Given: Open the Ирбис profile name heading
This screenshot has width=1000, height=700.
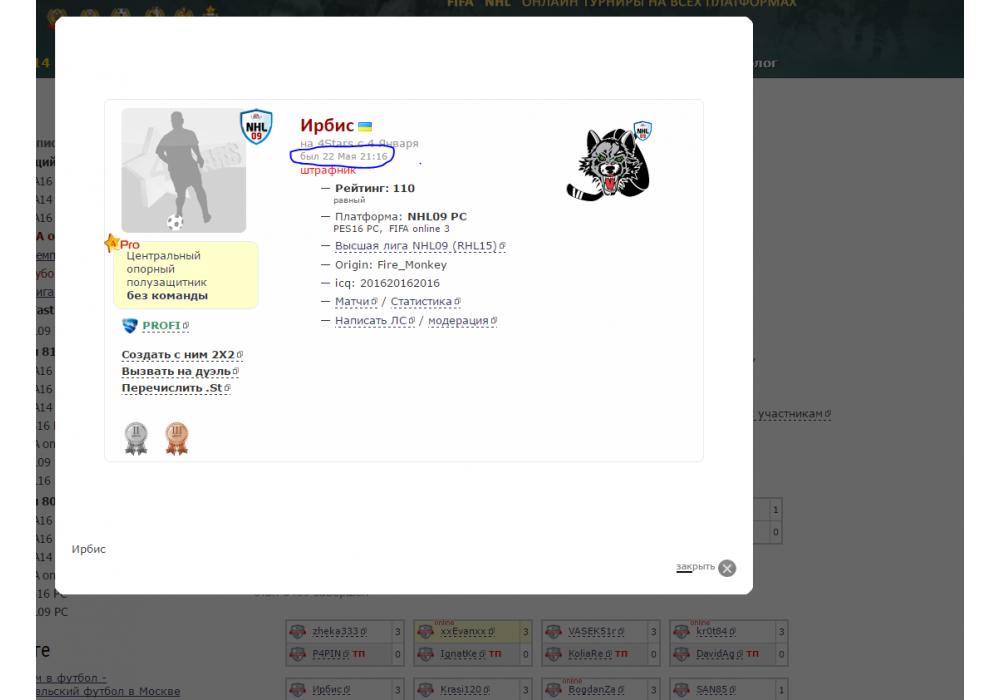Looking at the screenshot, I should [x=327, y=125].
